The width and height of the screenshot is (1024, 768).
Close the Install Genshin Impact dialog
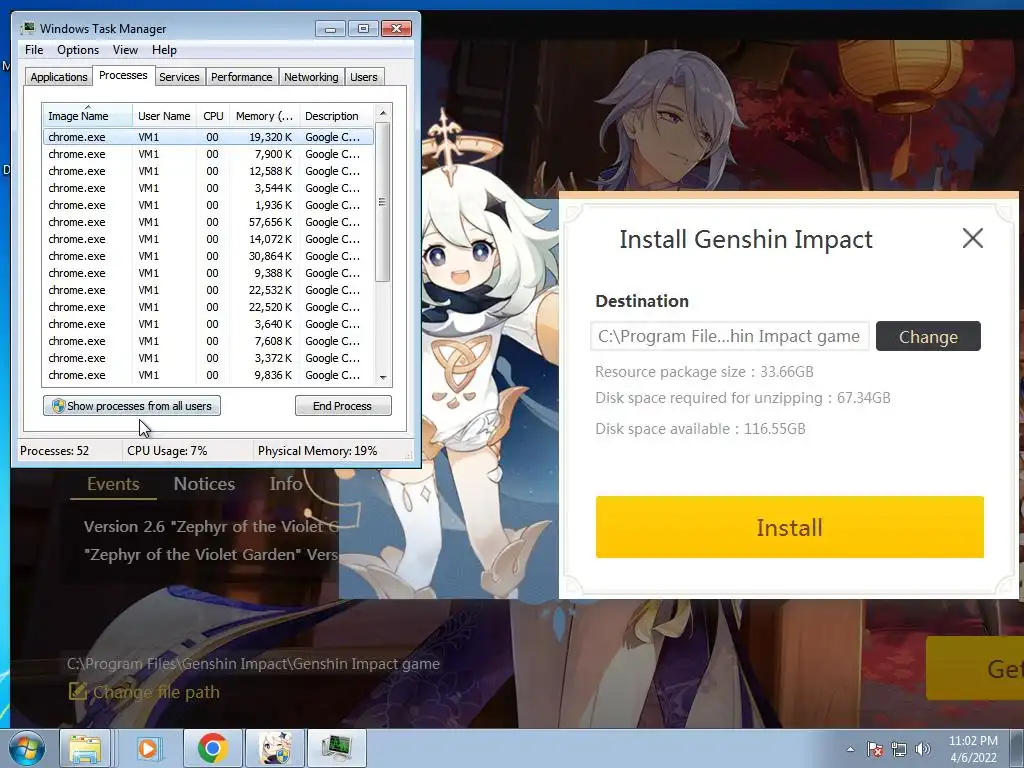pos(972,238)
